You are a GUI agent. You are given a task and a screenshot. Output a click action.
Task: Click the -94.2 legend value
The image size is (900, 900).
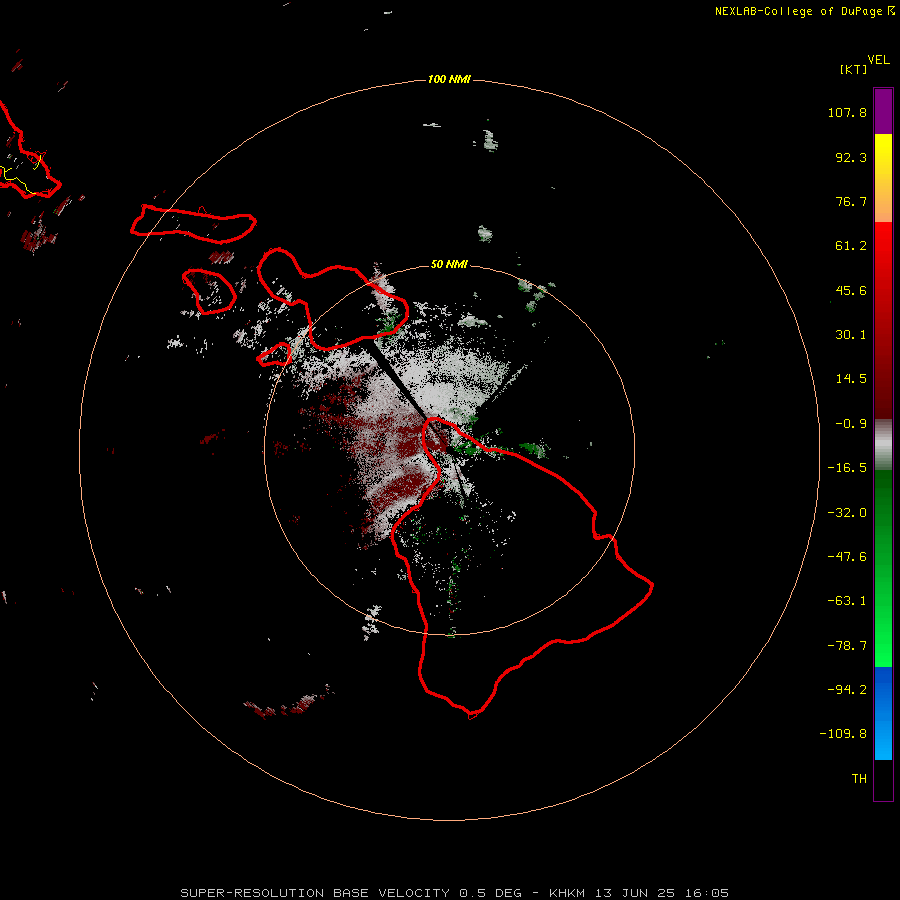coord(847,690)
